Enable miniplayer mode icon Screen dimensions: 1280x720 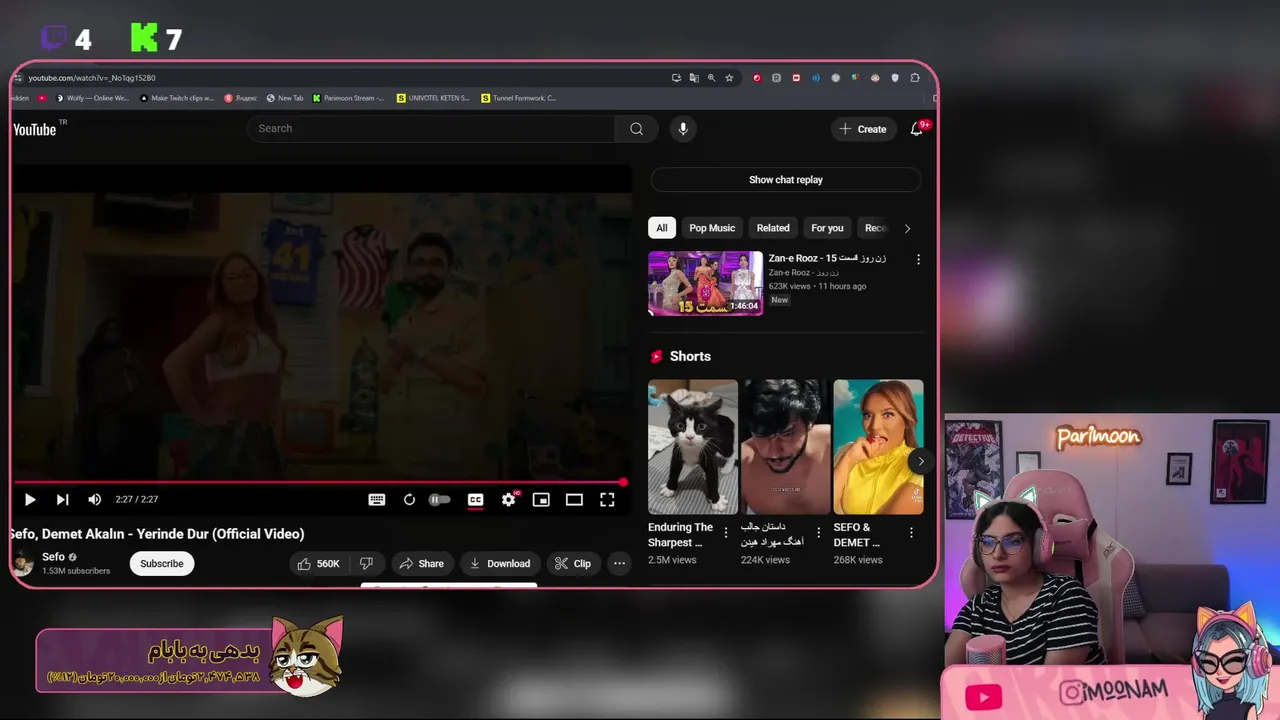pyautogui.click(x=541, y=500)
